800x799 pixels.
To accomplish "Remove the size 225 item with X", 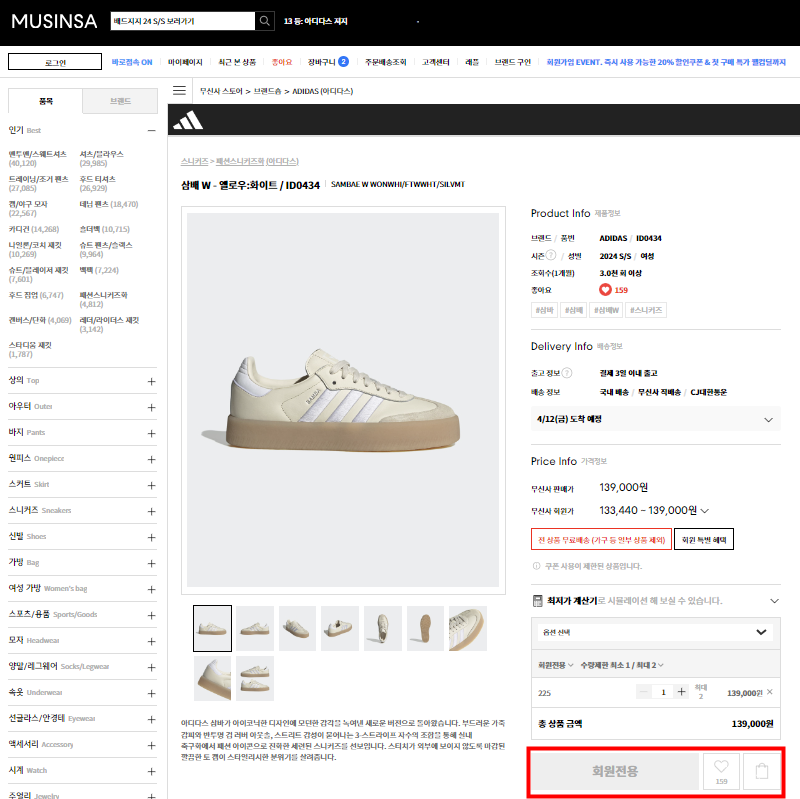I will pyautogui.click(x=769, y=692).
